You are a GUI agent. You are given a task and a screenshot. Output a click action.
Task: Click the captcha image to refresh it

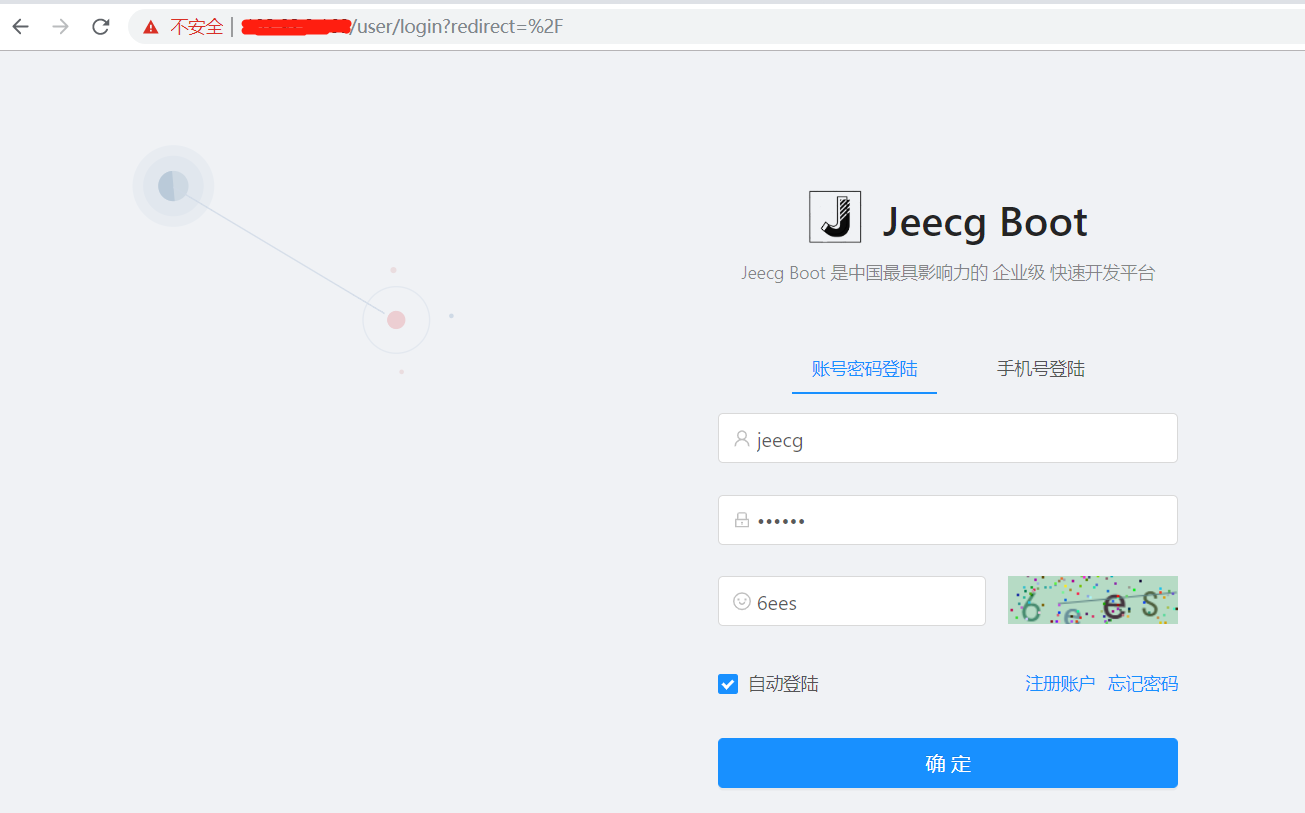1092,600
